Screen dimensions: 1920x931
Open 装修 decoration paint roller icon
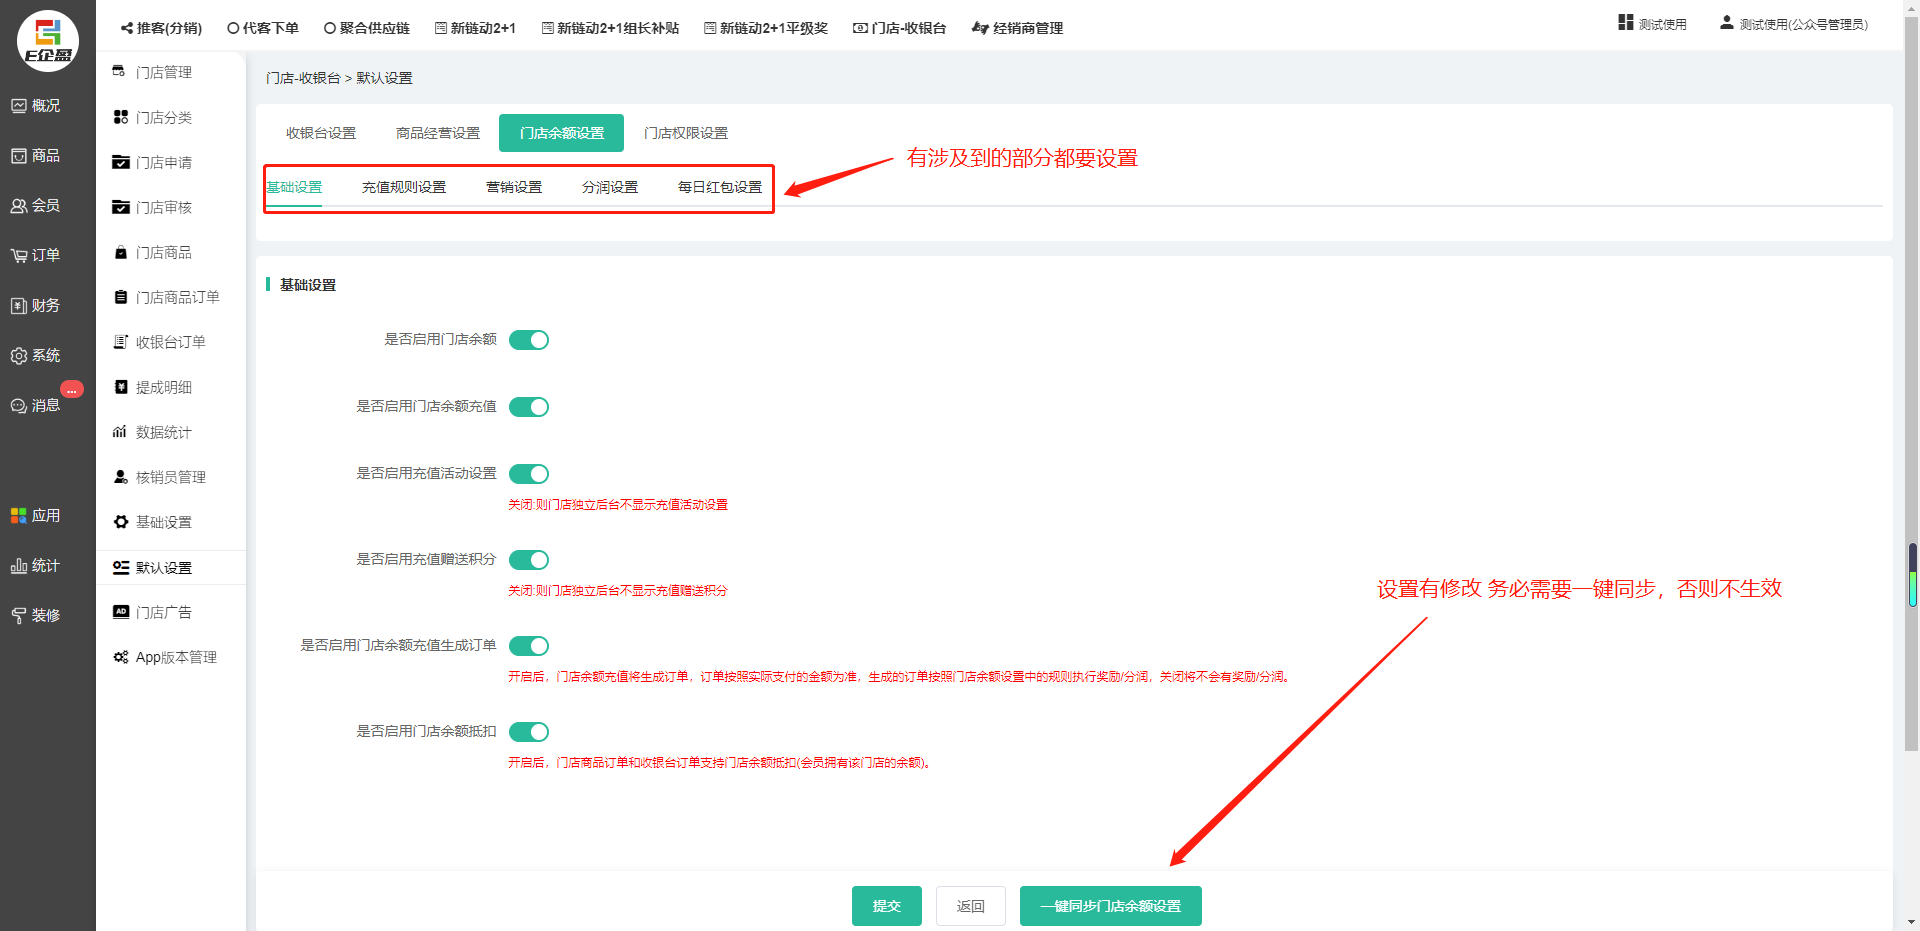point(36,616)
